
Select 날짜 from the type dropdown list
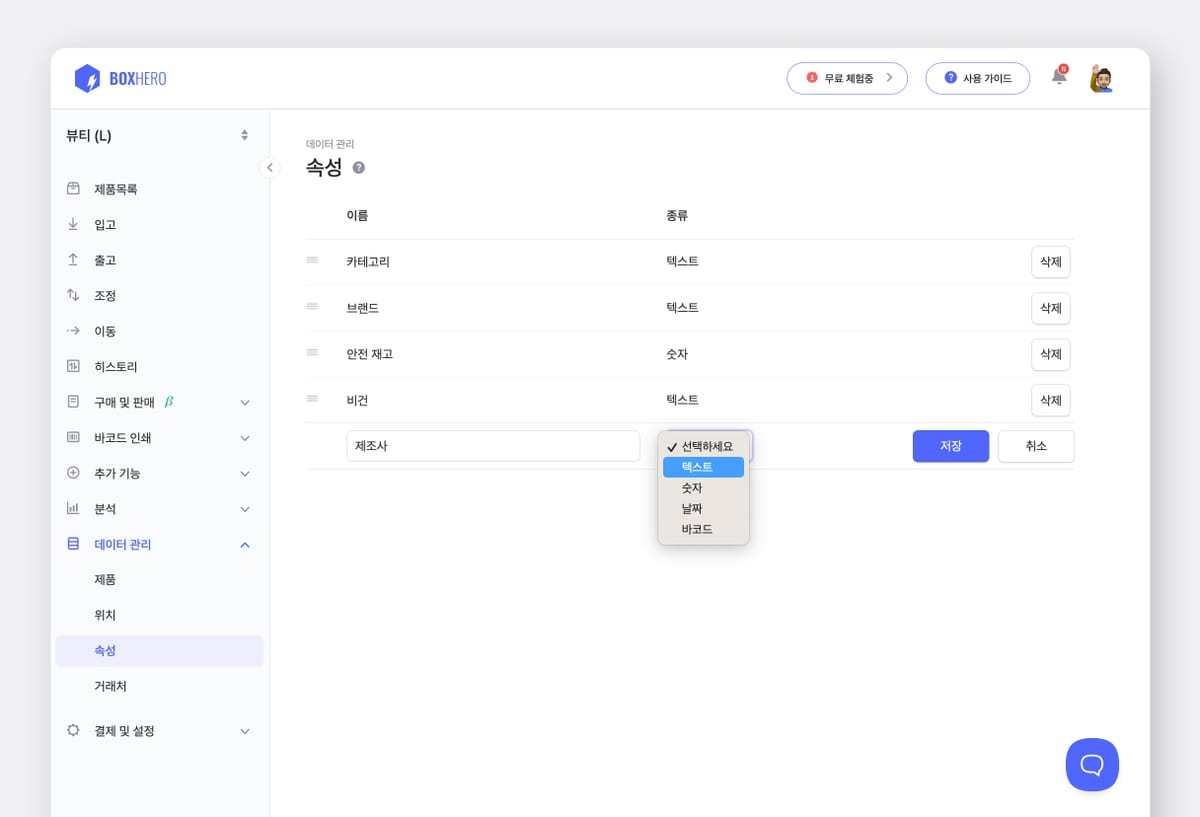click(x=690, y=508)
